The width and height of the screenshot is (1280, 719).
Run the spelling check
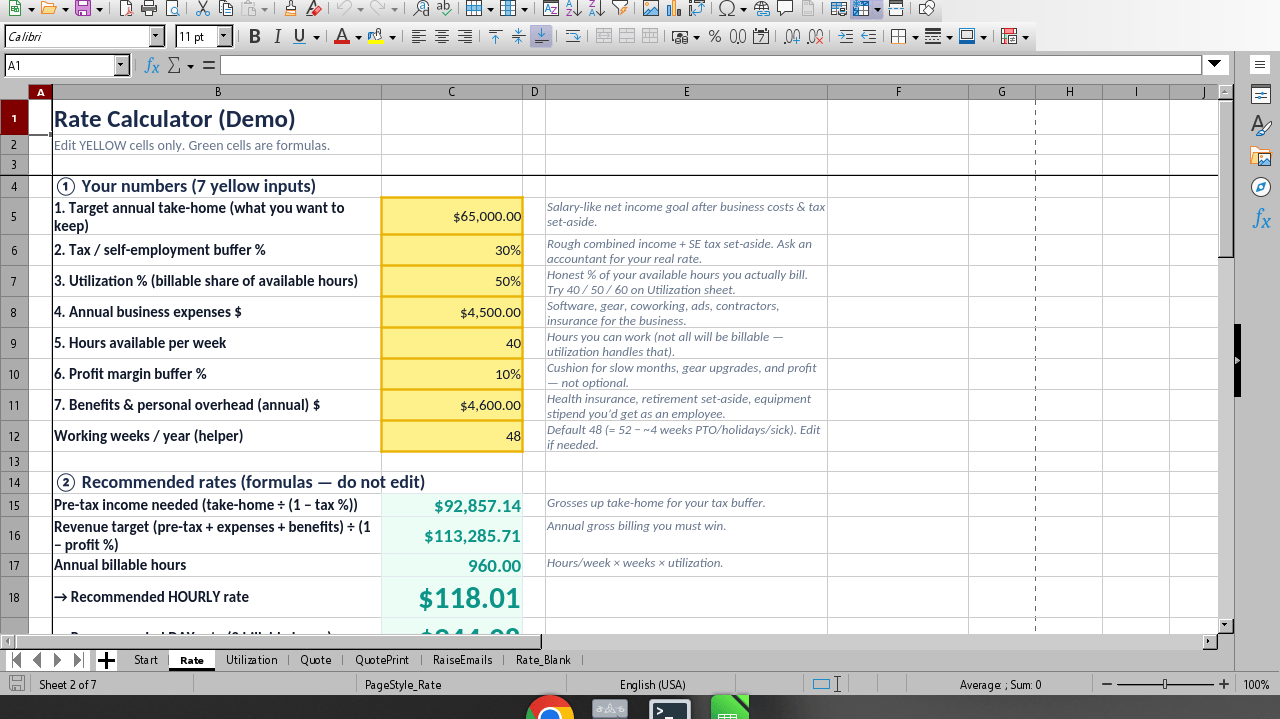coord(444,9)
